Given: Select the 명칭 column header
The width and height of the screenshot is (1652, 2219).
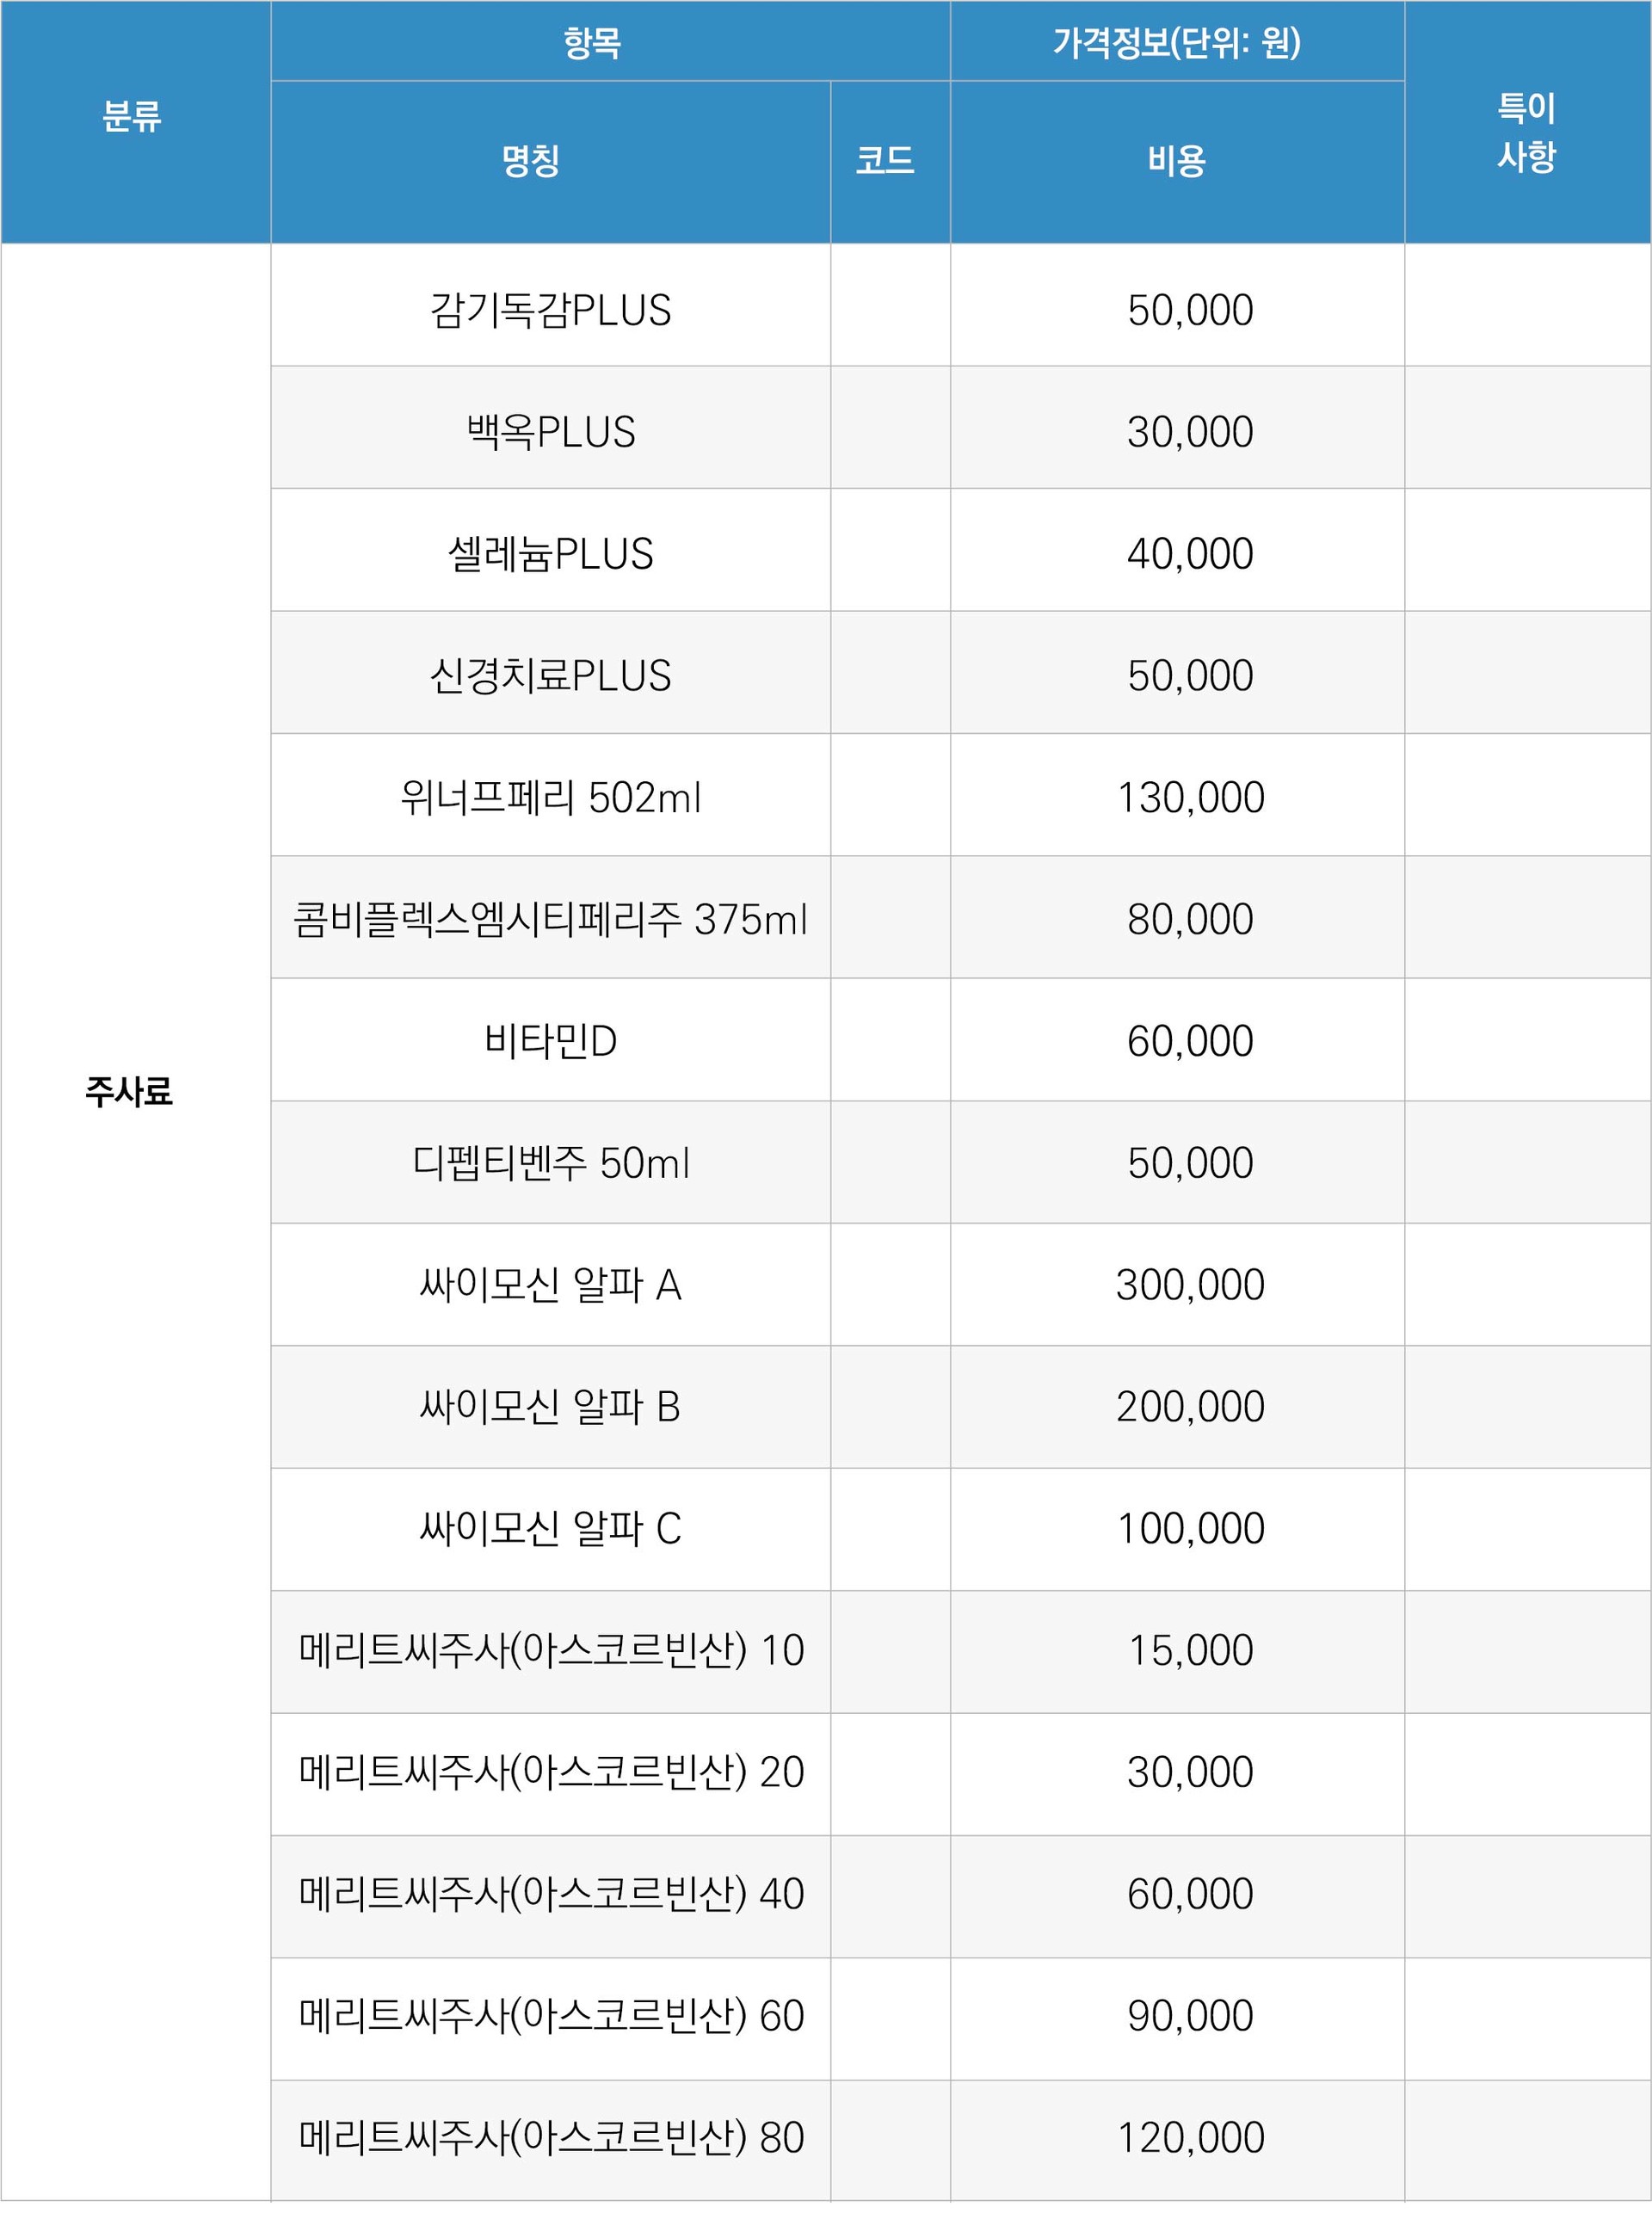Looking at the screenshot, I should (x=530, y=161).
